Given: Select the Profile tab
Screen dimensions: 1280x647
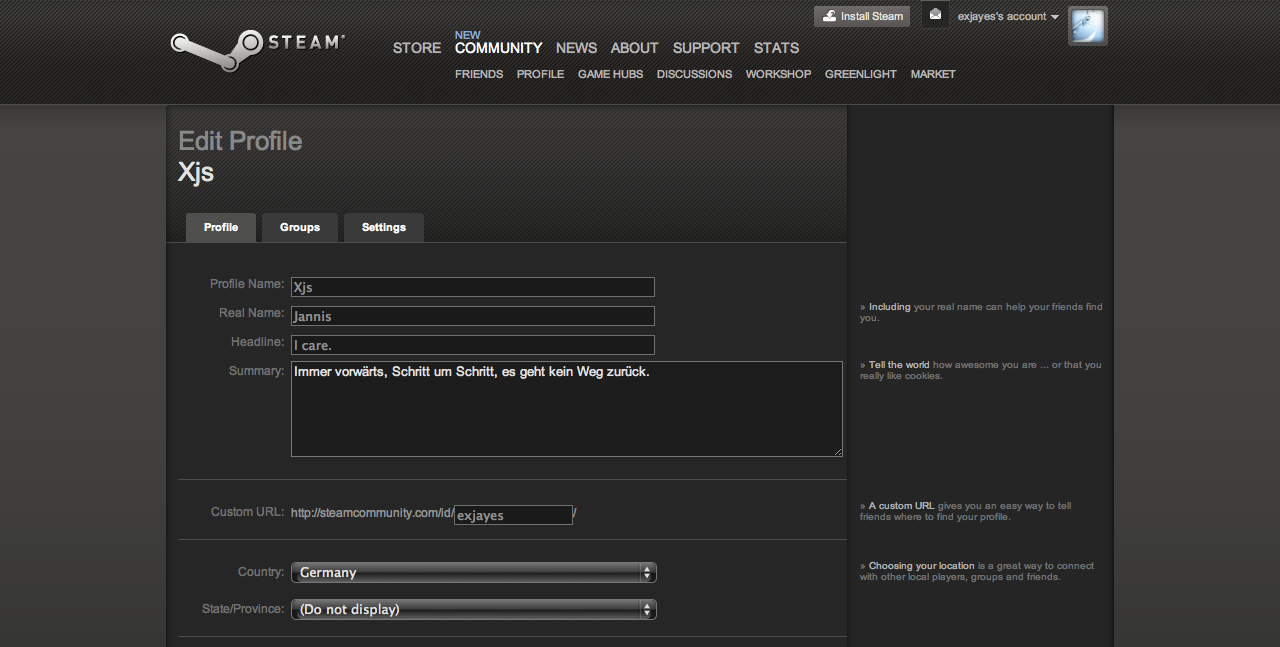Looking at the screenshot, I should [221, 227].
